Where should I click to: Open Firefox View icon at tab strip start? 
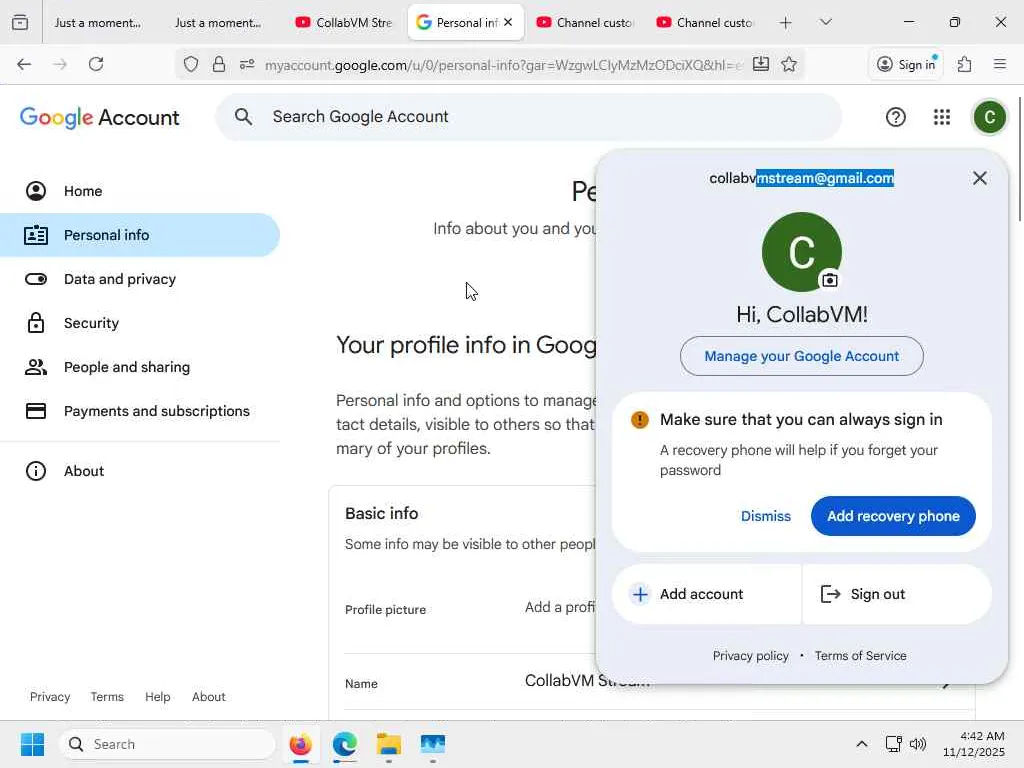[20, 23]
